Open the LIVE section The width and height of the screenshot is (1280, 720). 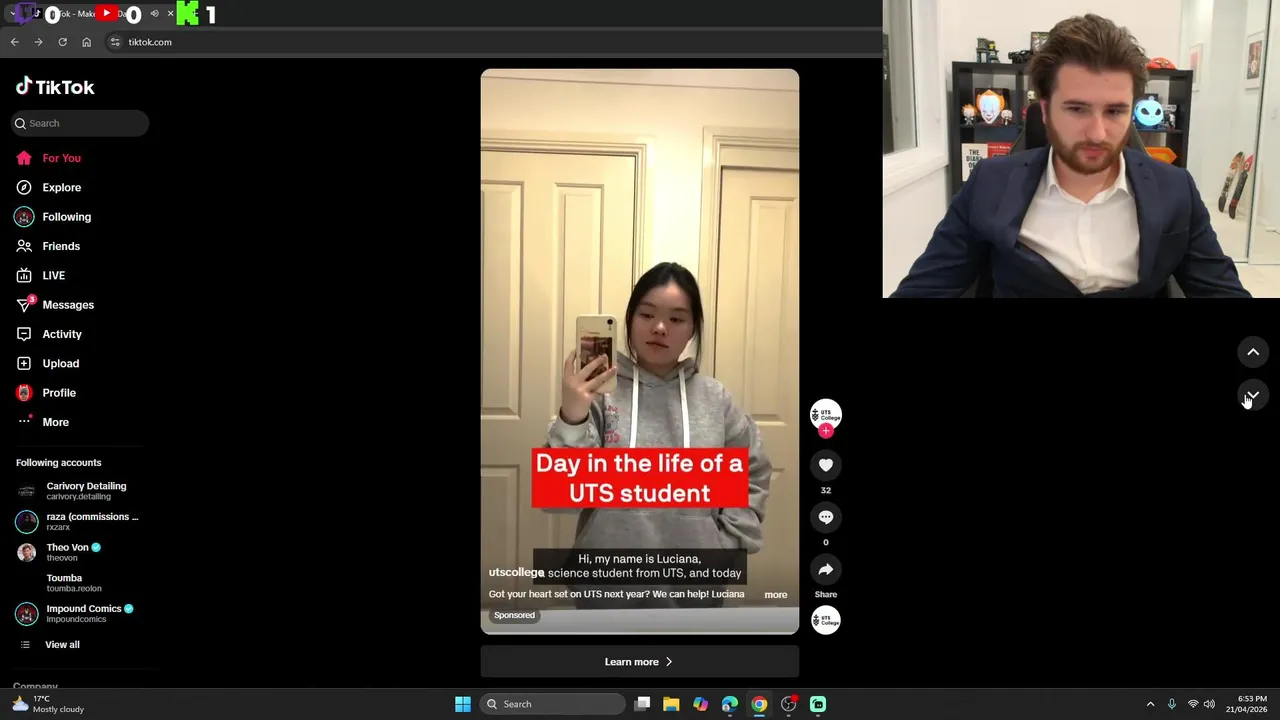click(x=53, y=275)
